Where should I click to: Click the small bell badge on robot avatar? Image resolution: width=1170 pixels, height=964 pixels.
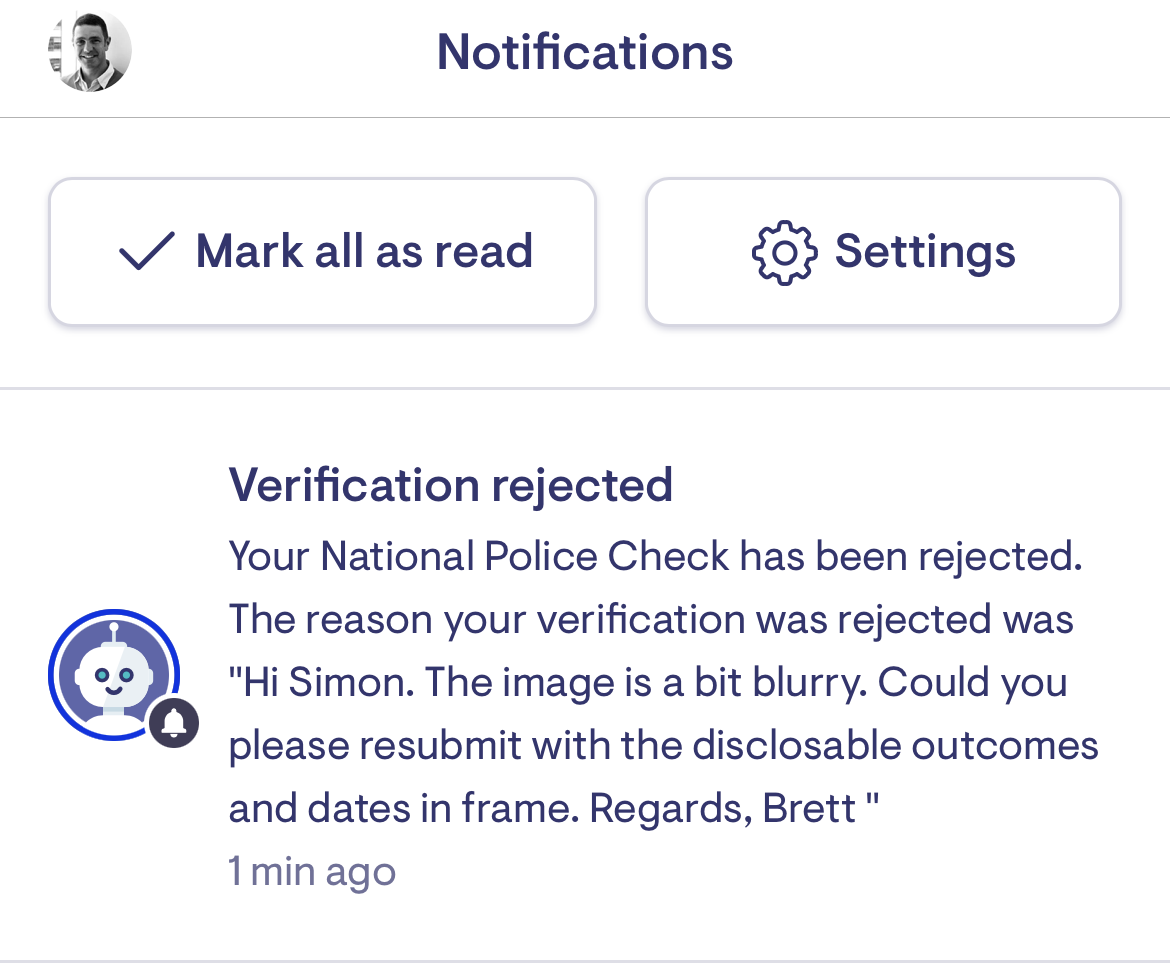174,723
